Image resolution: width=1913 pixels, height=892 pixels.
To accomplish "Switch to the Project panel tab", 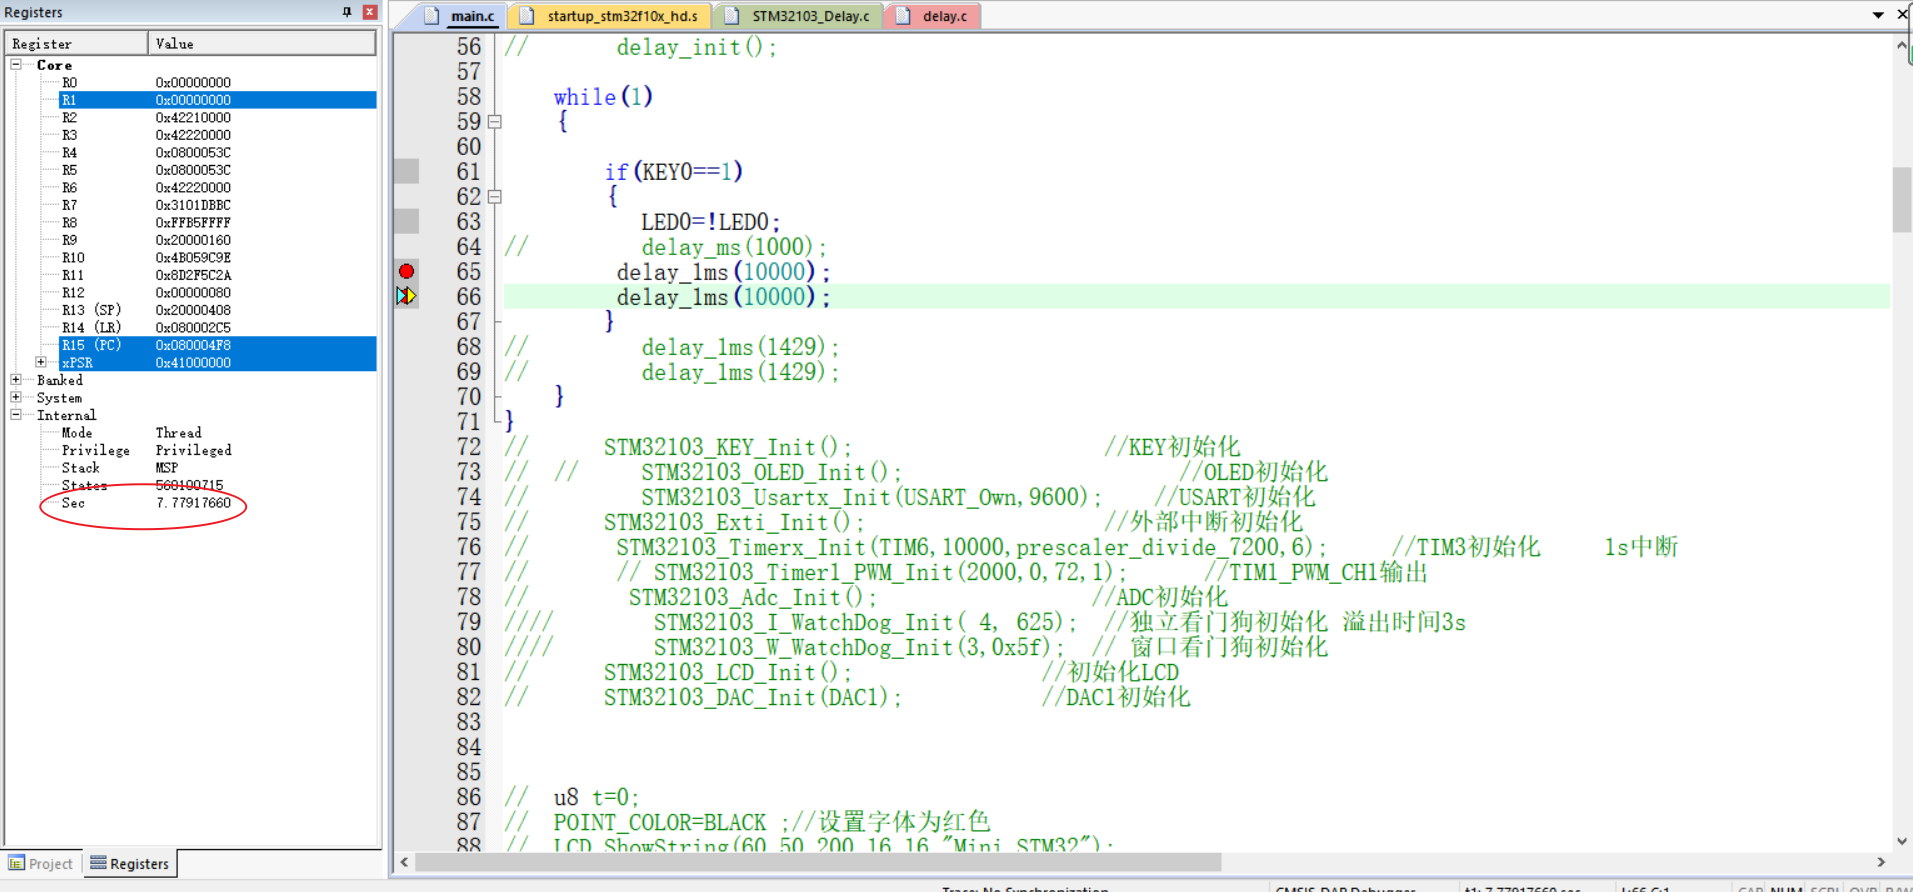I will click(x=41, y=863).
